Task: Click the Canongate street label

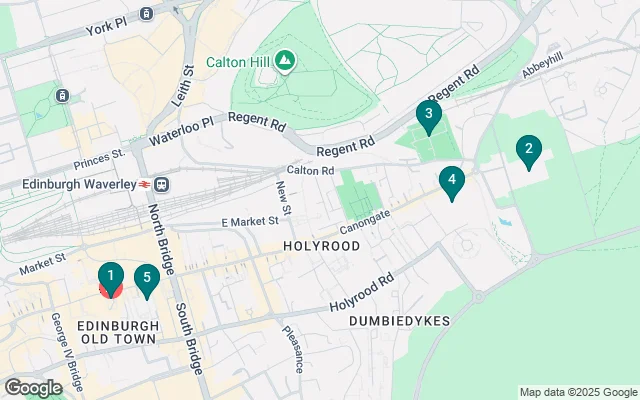Action: point(365,222)
